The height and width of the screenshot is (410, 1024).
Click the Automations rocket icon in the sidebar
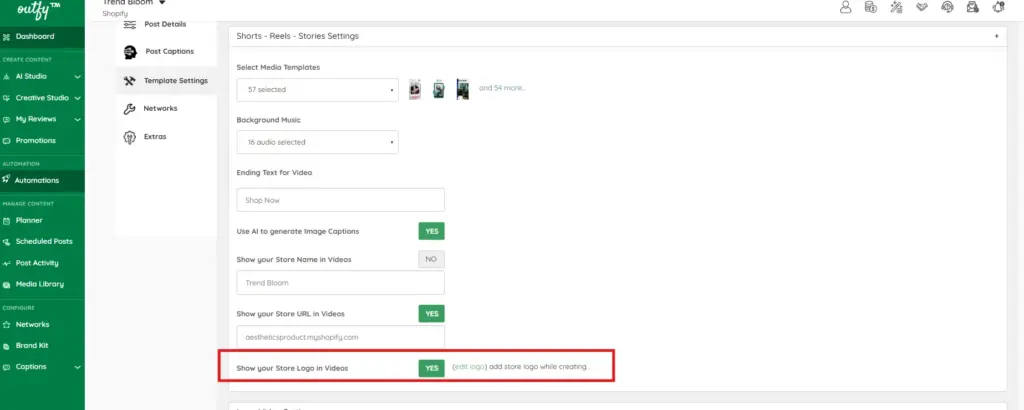click(7, 180)
